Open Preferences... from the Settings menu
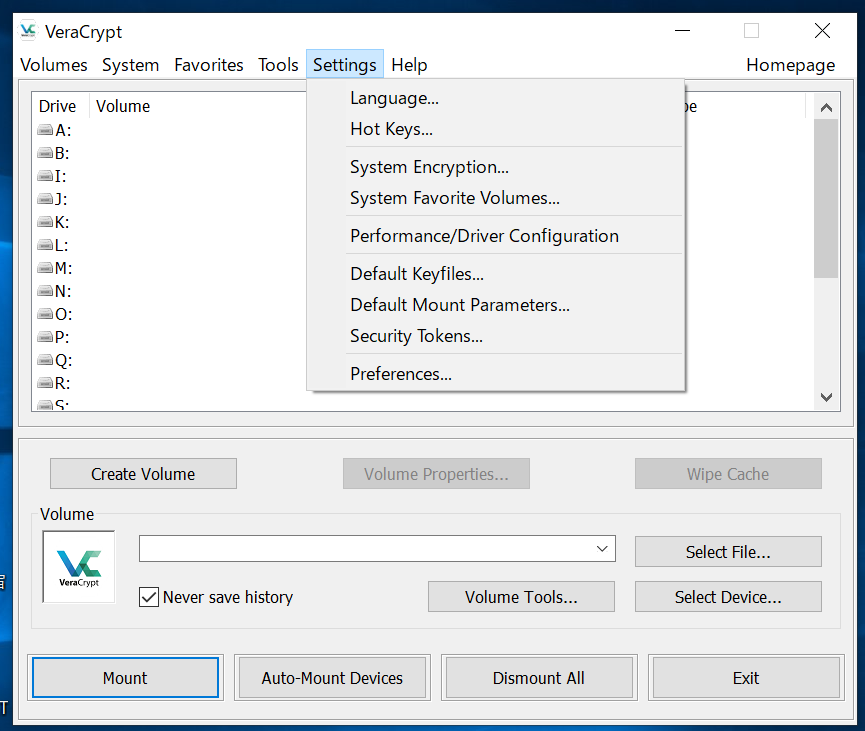This screenshot has height=731, width=865. [400, 374]
